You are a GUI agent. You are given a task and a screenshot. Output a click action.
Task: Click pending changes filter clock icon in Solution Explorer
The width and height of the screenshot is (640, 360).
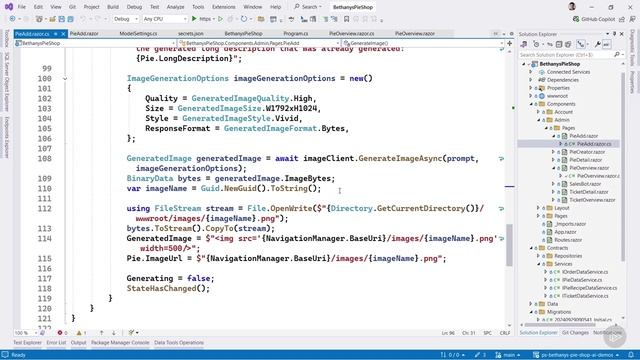(x=536, y=44)
